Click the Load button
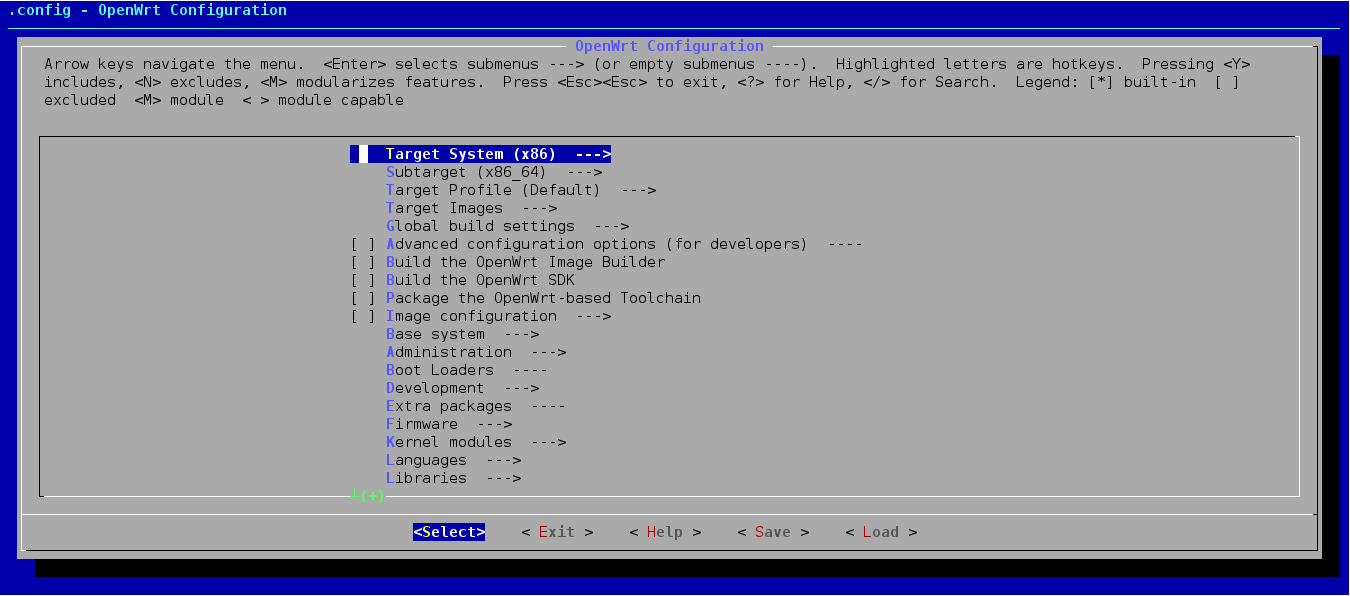The height and width of the screenshot is (596, 1350). point(881,532)
